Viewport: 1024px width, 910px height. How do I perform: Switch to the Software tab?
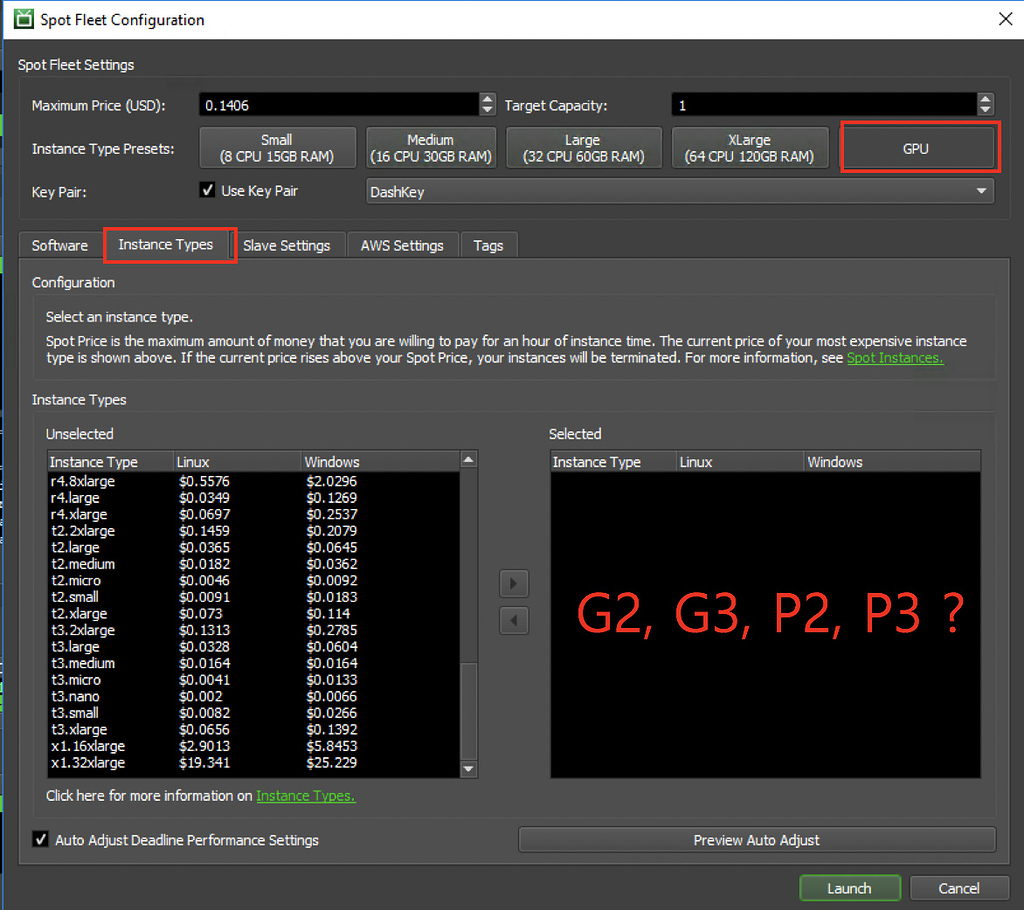[60, 245]
